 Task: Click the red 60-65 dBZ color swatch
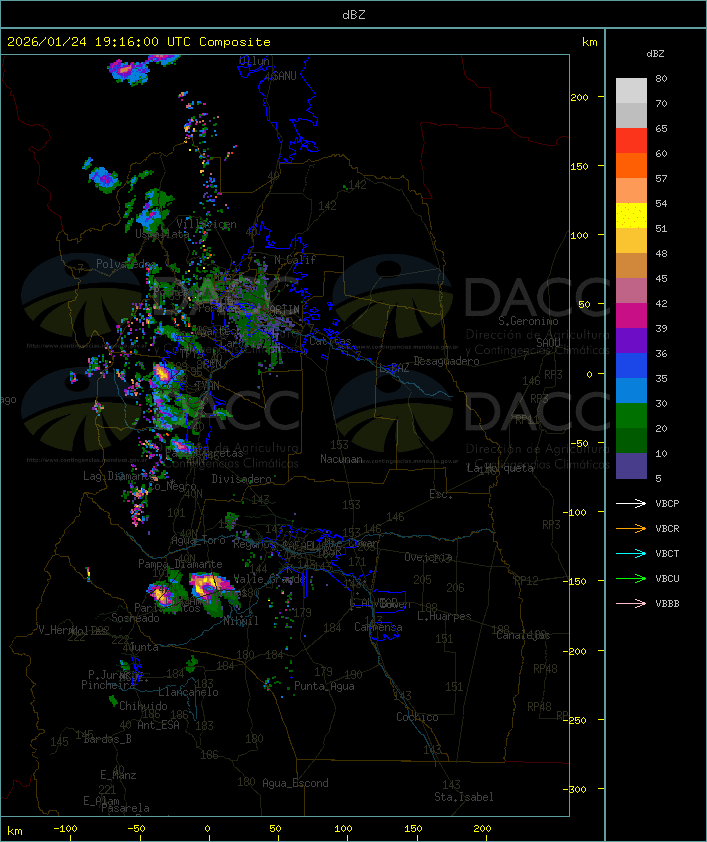(x=631, y=141)
